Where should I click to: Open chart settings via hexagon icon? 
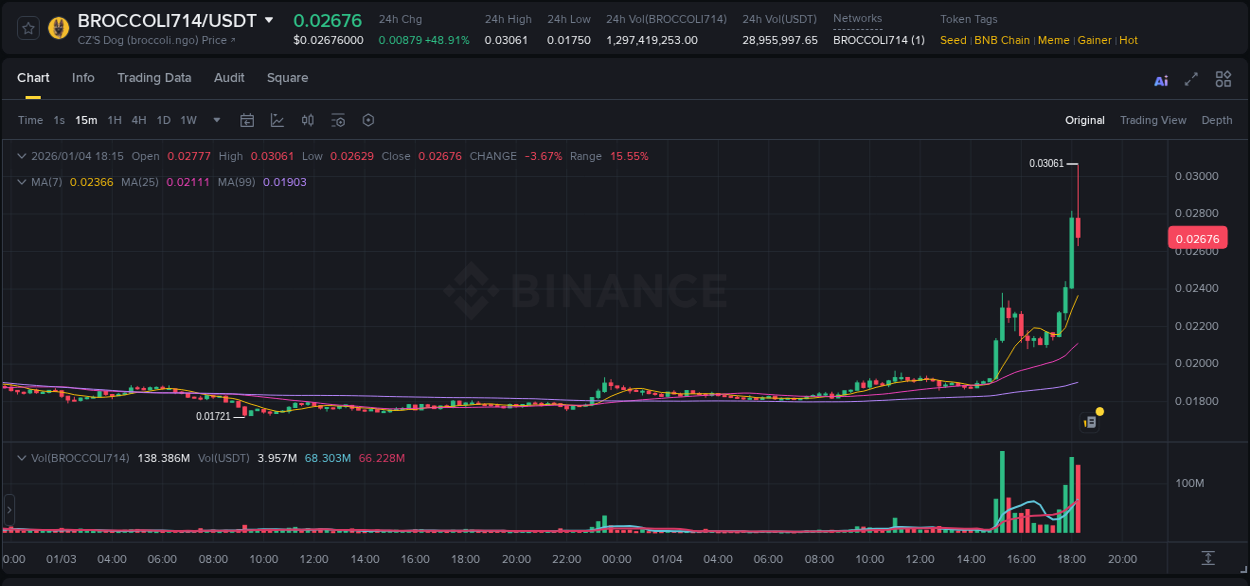368,120
